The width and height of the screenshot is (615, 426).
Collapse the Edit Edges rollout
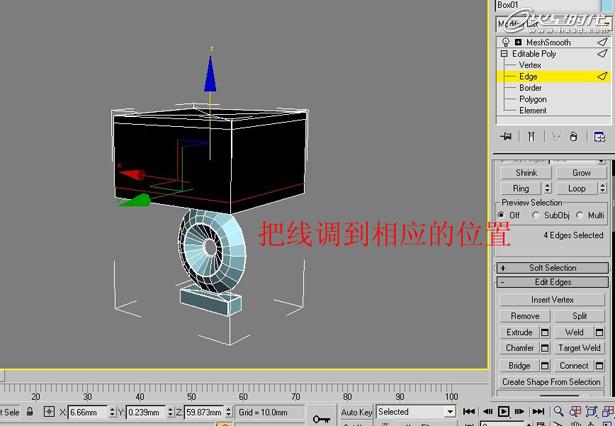552,283
